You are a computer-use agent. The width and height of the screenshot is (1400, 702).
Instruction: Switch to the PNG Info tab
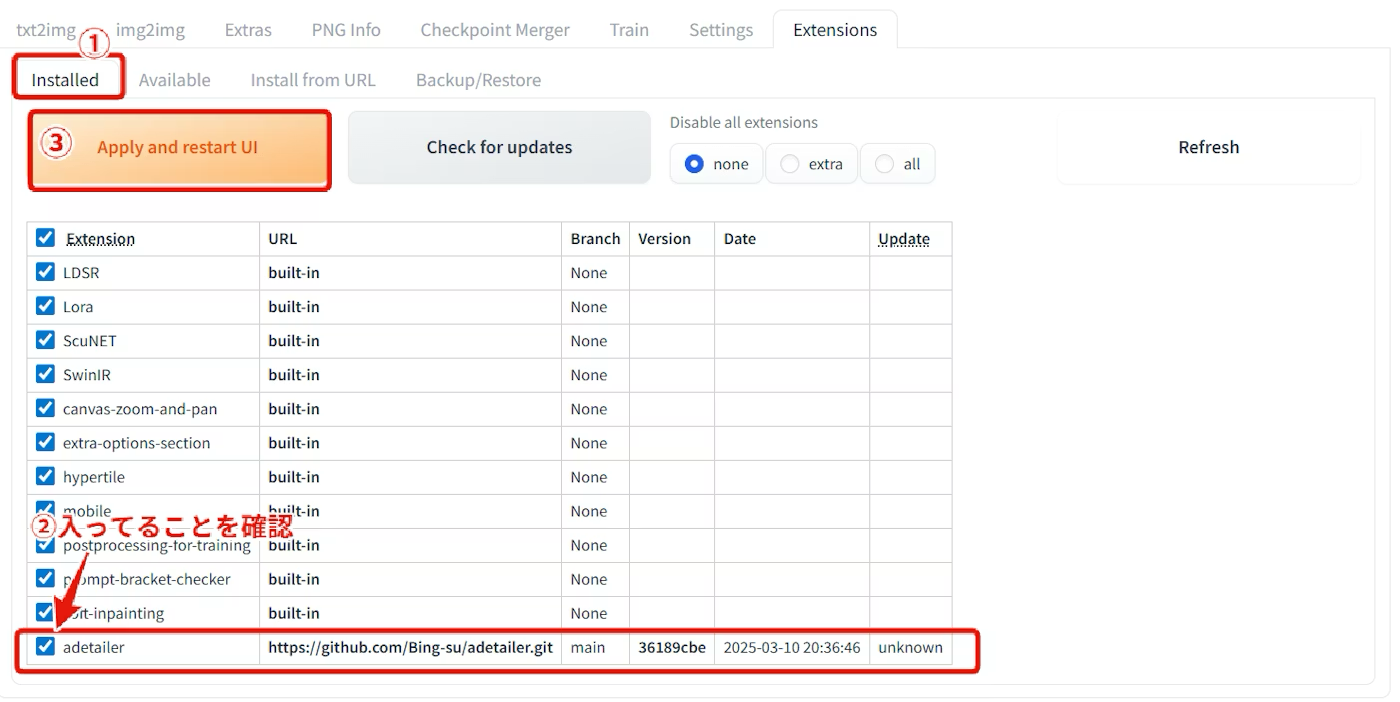[346, 30]
